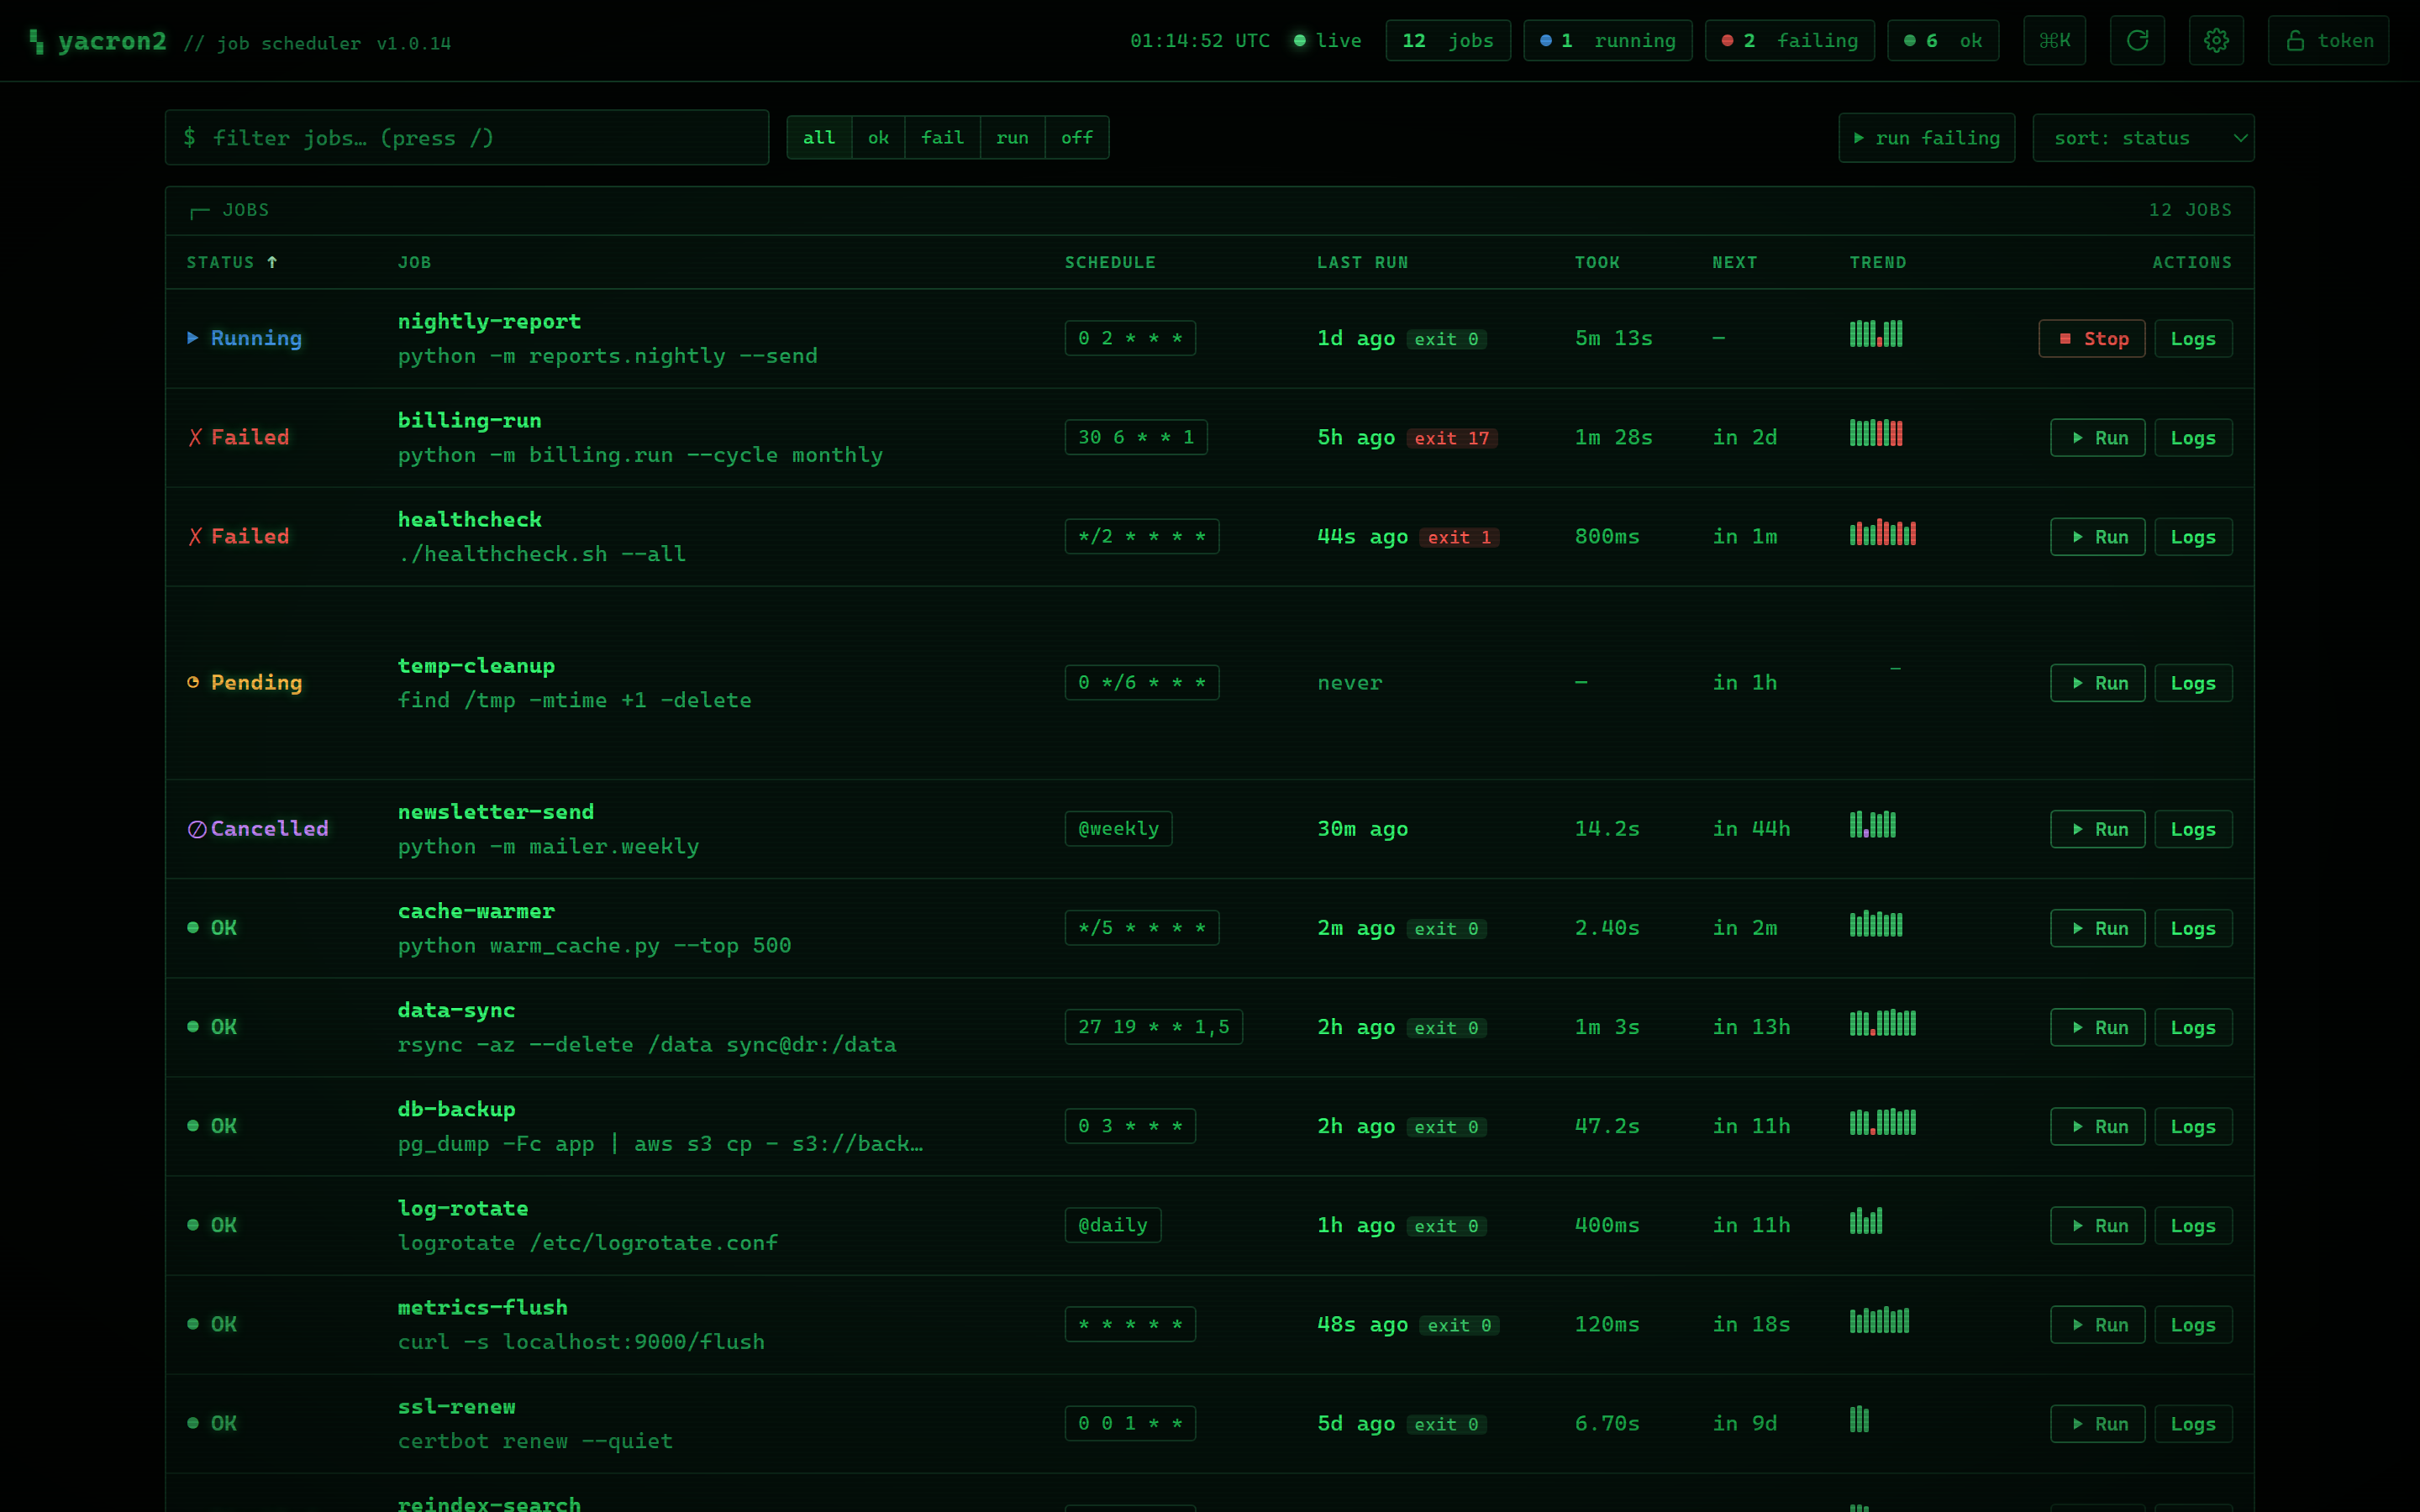Sort by the NEXT column header

(x=1734, y=262)
